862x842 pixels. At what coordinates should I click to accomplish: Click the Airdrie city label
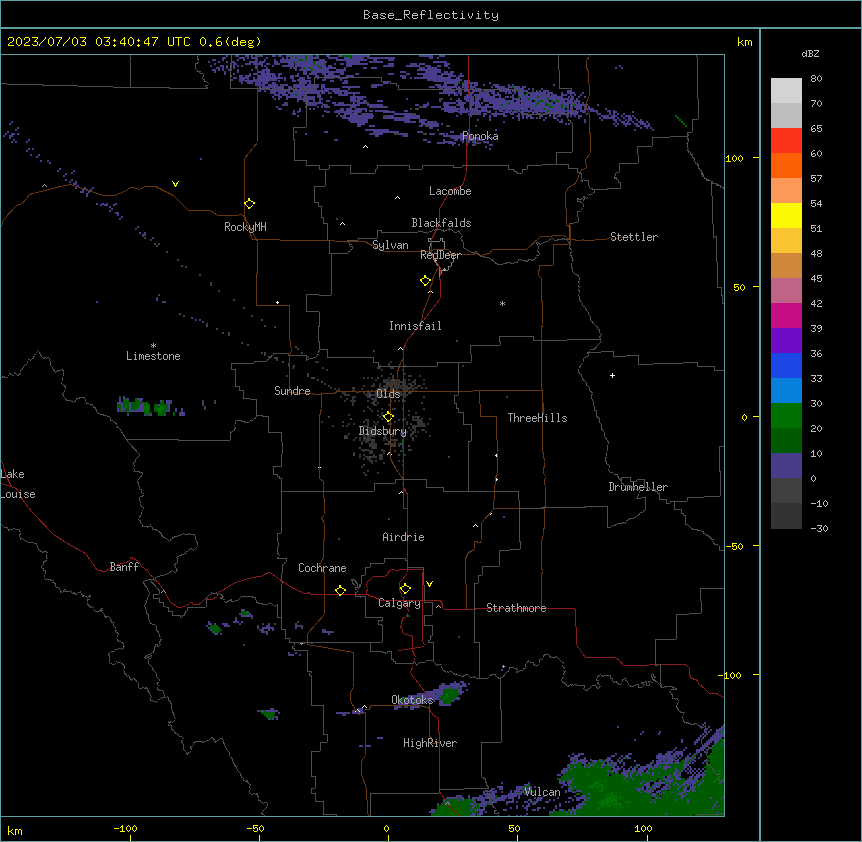click(403, 537)
